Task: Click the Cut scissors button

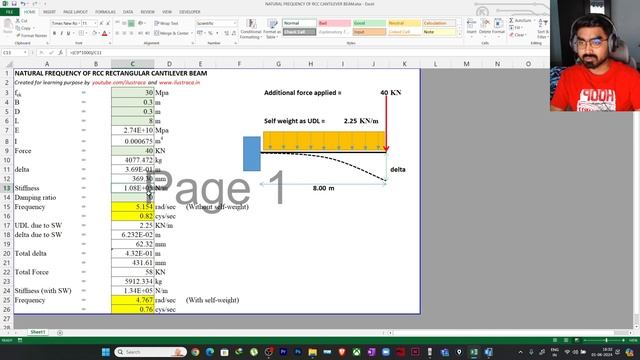Action: [21, 20]
